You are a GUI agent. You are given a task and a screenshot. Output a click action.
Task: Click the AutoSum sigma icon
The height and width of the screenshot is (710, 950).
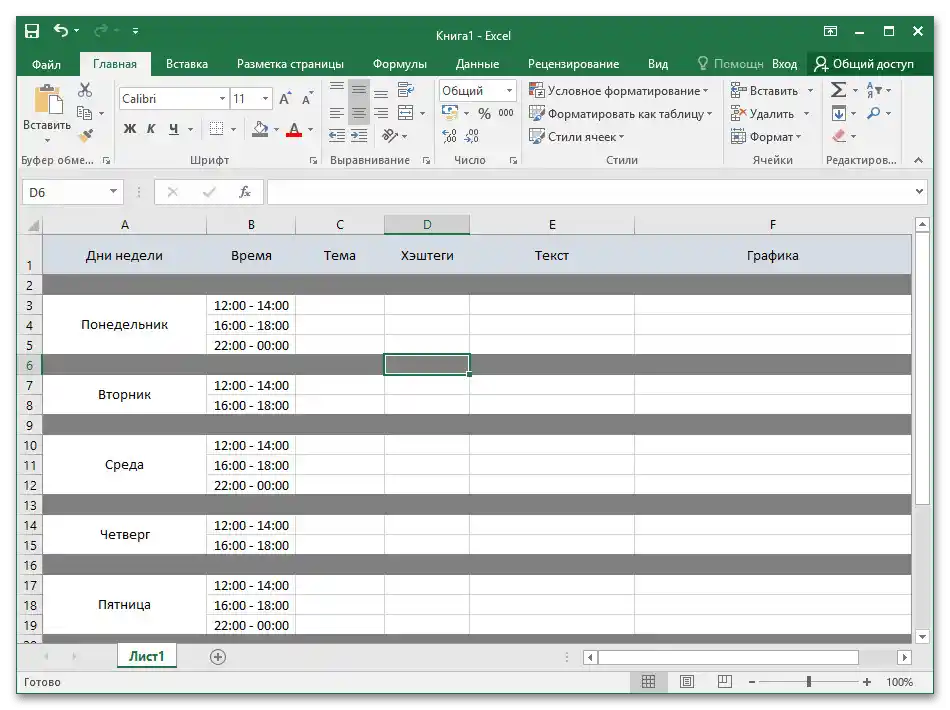[x=839, y=90]
